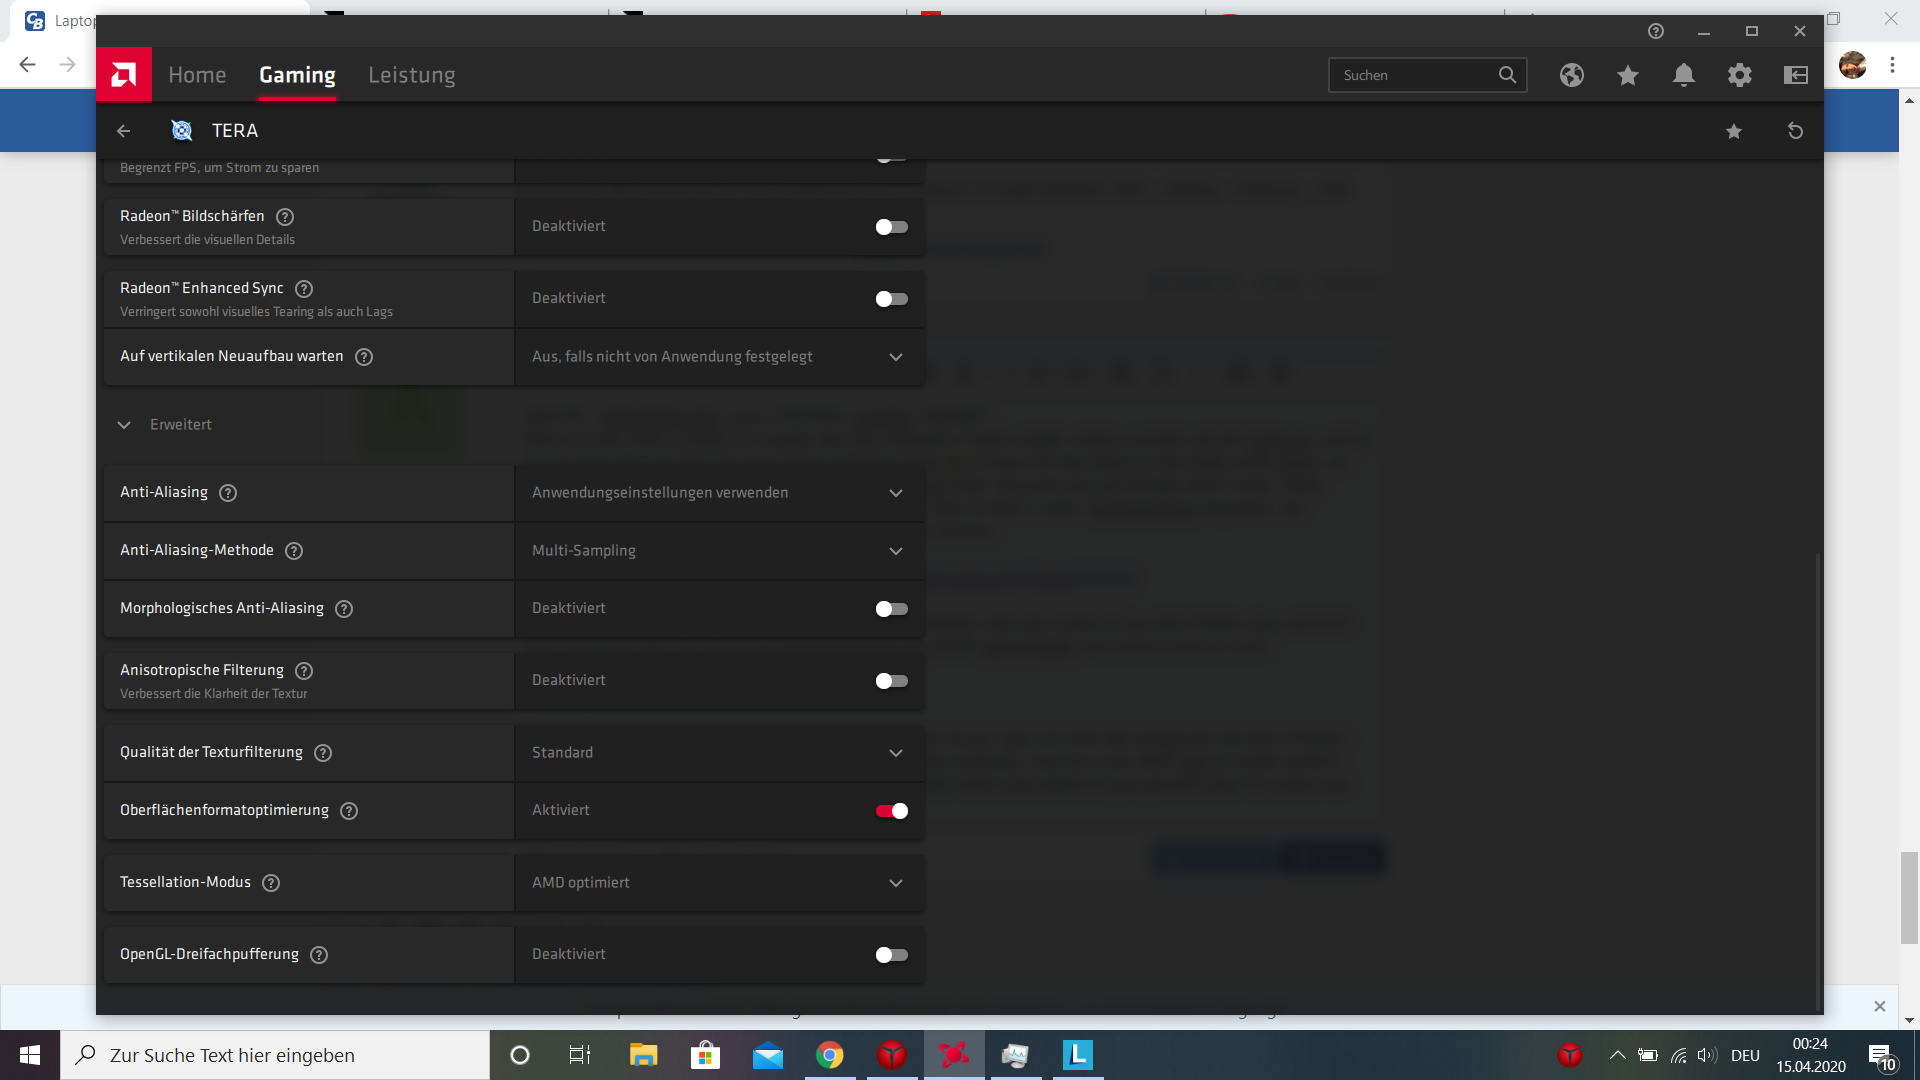Screen dimensions: 1920x1080
Task: Click the sidebar panel layout icon
Action: 1795,75
